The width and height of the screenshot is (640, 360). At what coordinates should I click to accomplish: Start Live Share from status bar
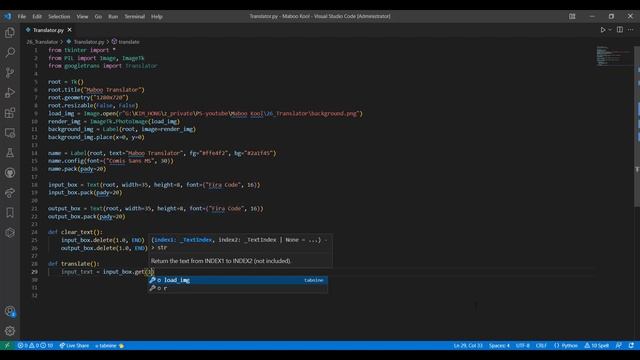tap(74, 345)
